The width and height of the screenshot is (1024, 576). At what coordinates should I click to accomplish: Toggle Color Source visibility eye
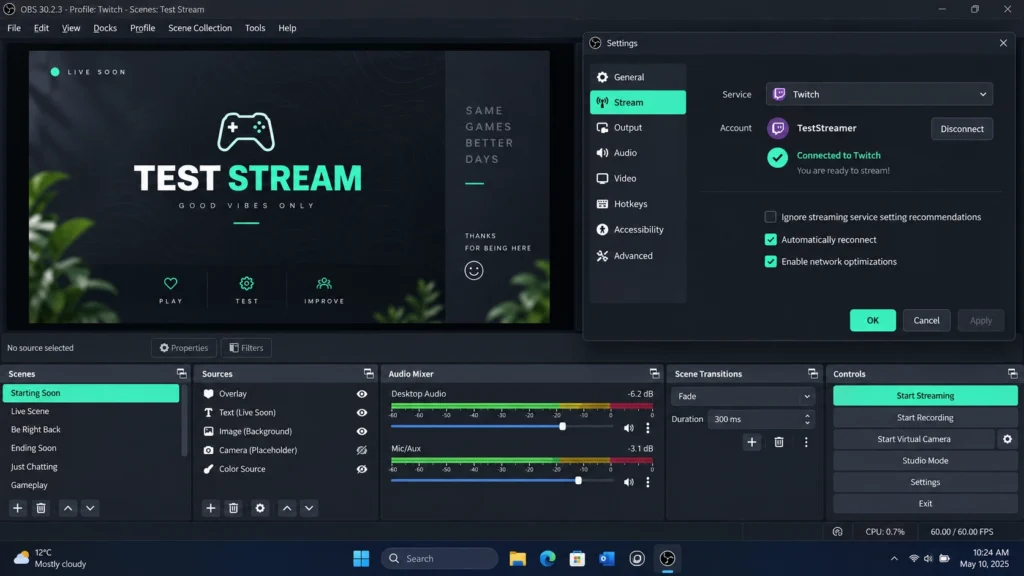click(x=362, y=469)
